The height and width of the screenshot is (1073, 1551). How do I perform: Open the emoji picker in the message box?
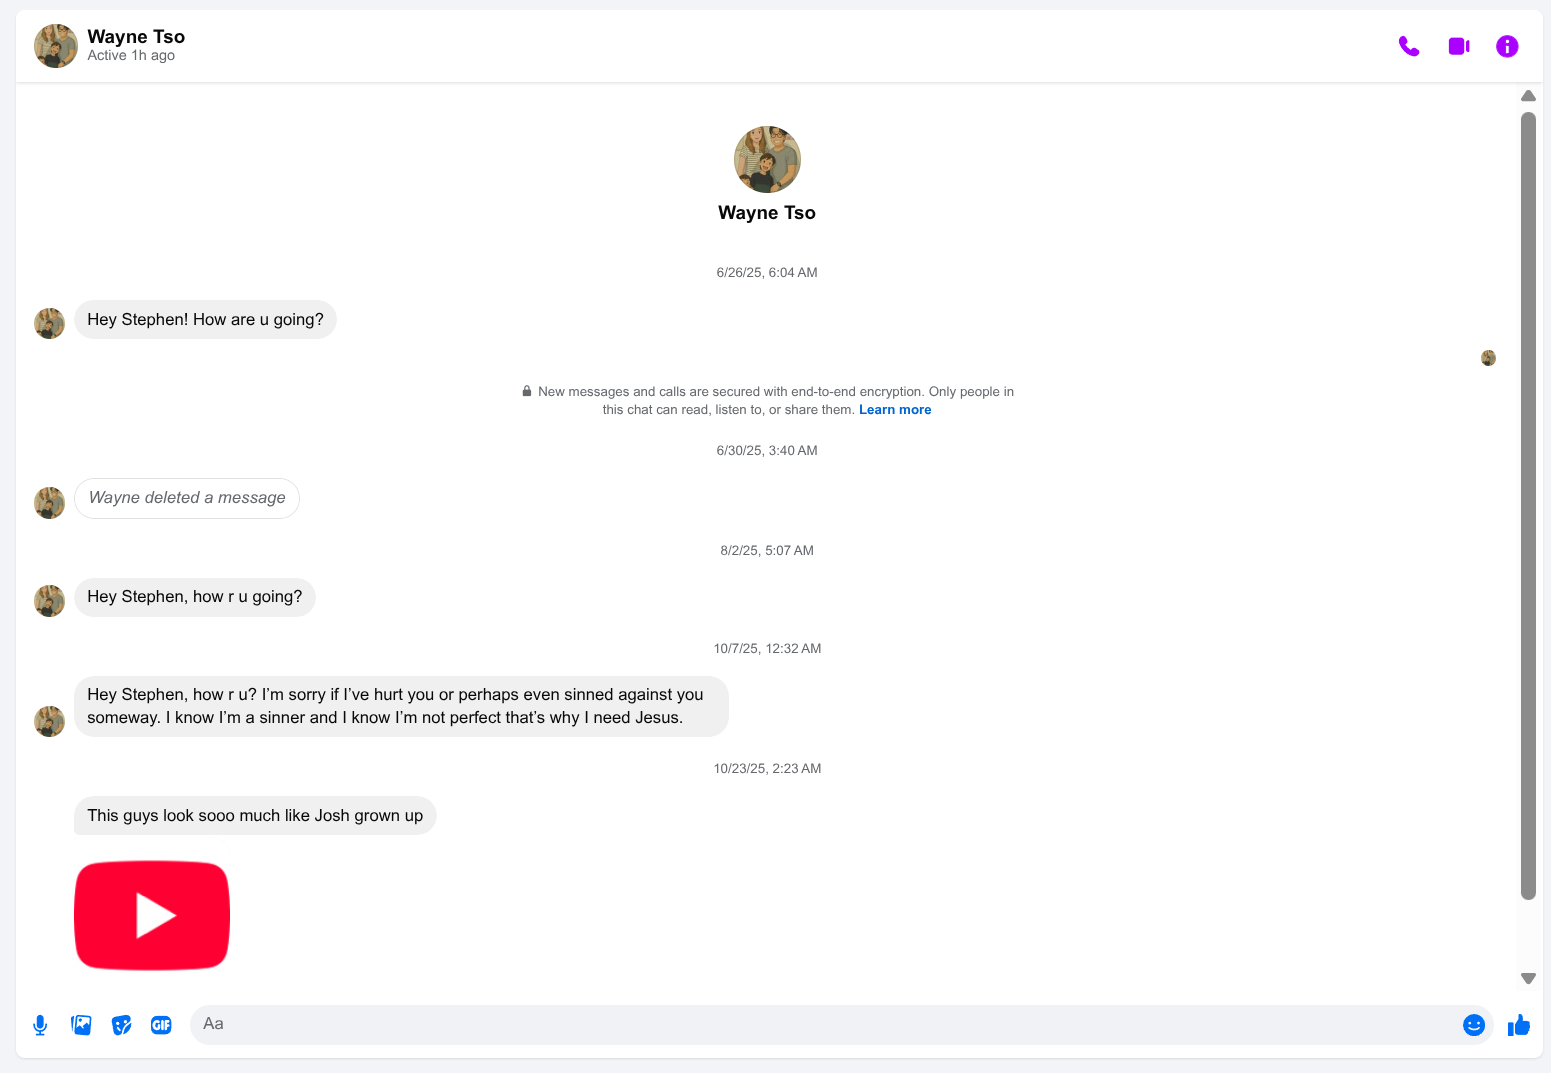1473,1025
